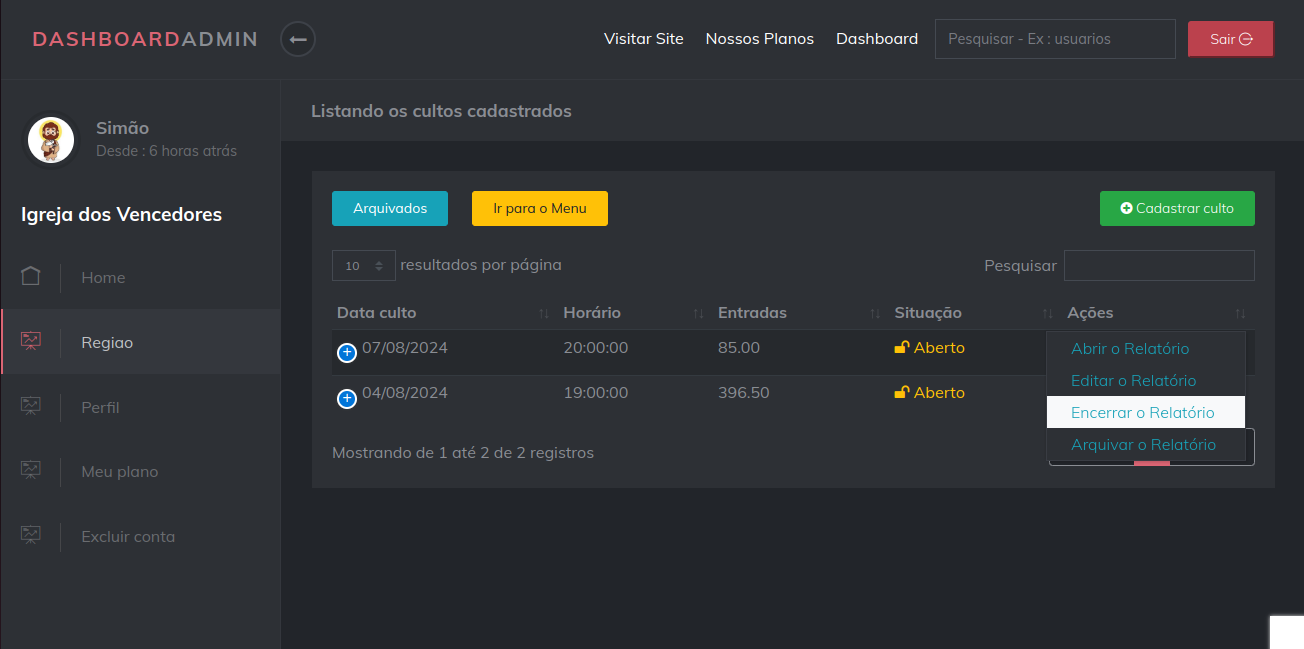Click the back arrow sidebar toggle icon
Viewport: 1304px width, 649px height.
tap(298, 40)
